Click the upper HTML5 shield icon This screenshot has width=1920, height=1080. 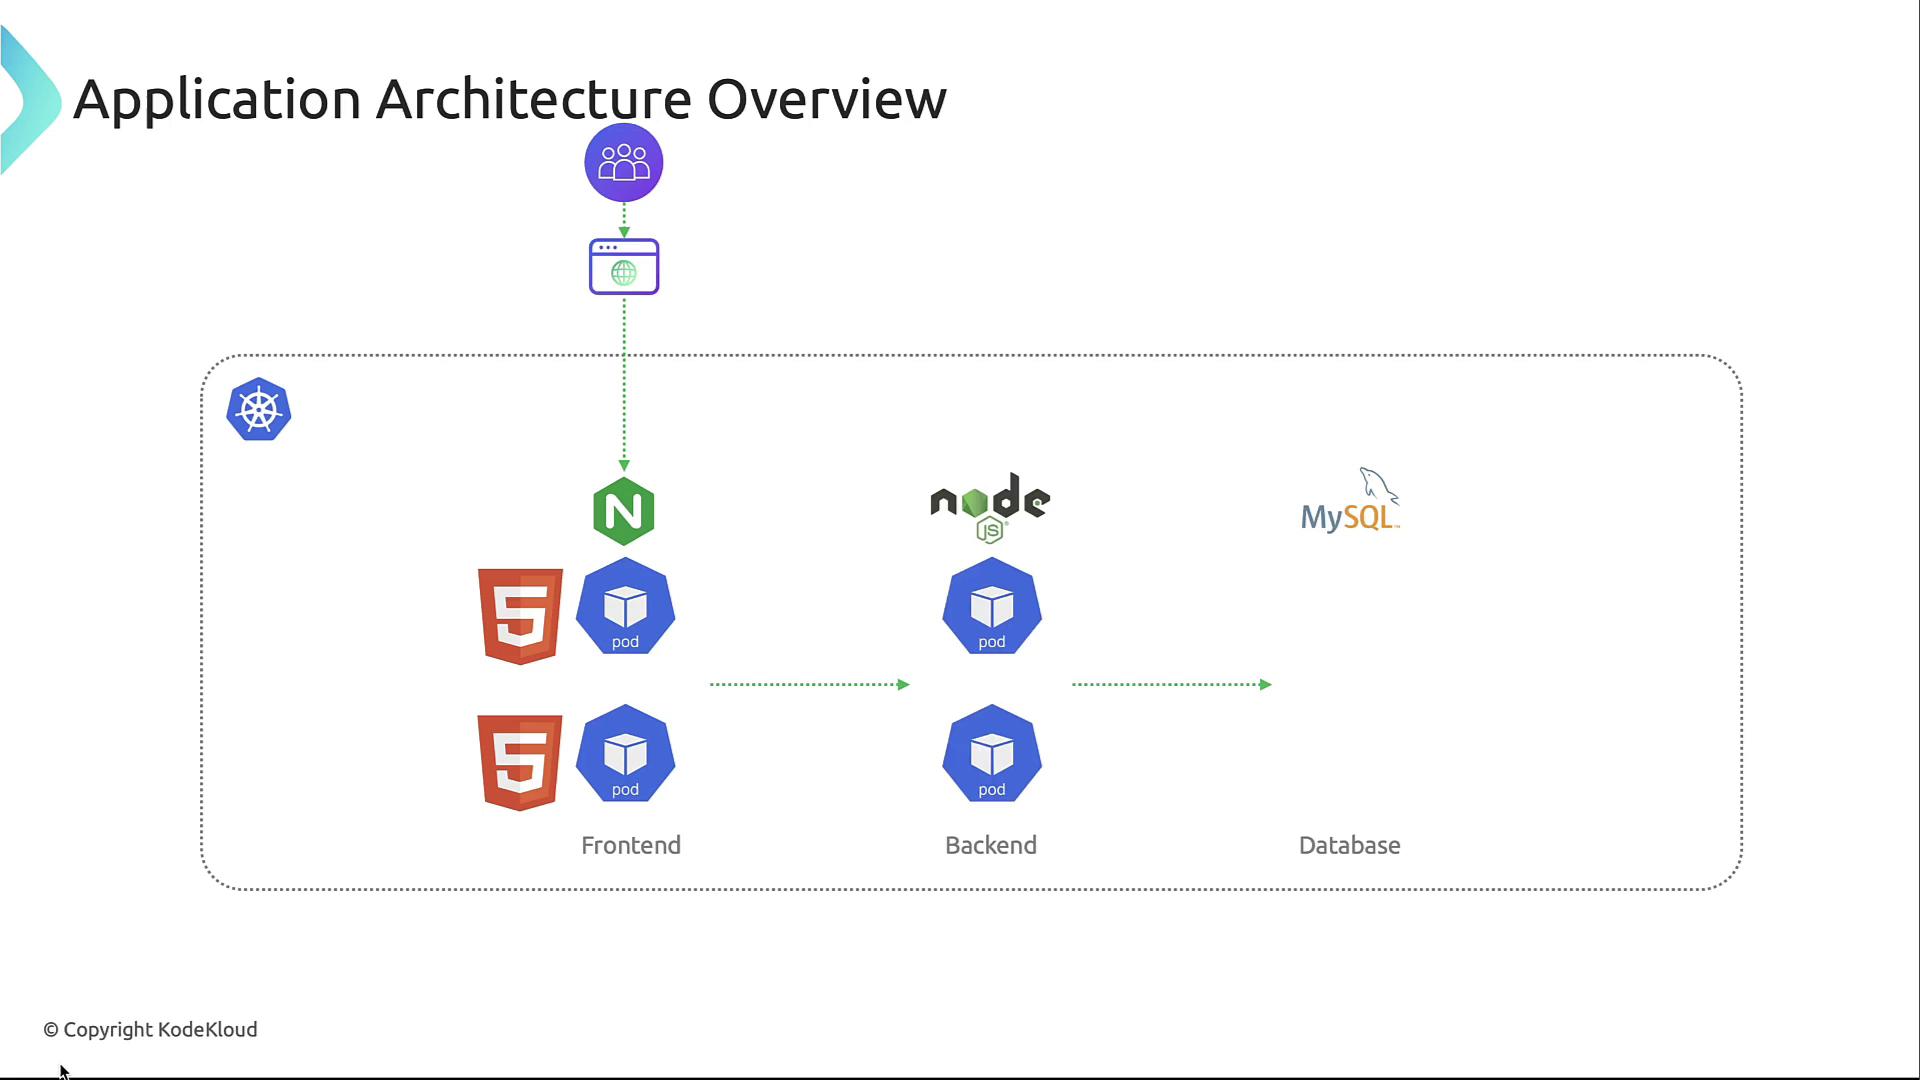click(x=520, y=616)
